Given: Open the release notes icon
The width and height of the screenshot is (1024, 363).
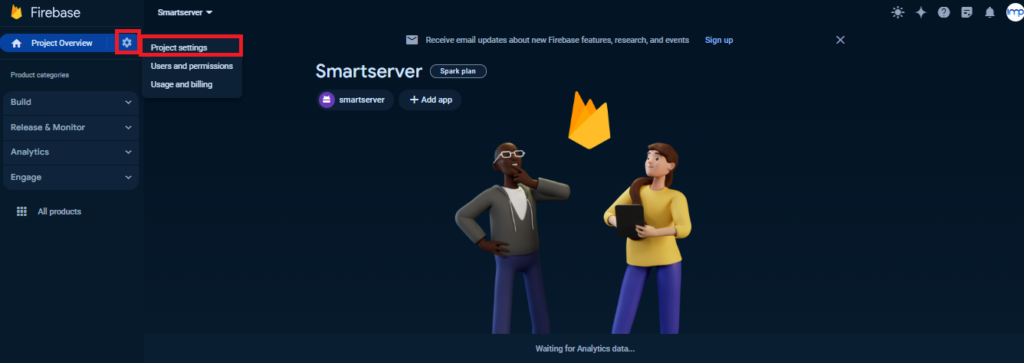Looking at the screenshot, I should [x=967, y=12].
